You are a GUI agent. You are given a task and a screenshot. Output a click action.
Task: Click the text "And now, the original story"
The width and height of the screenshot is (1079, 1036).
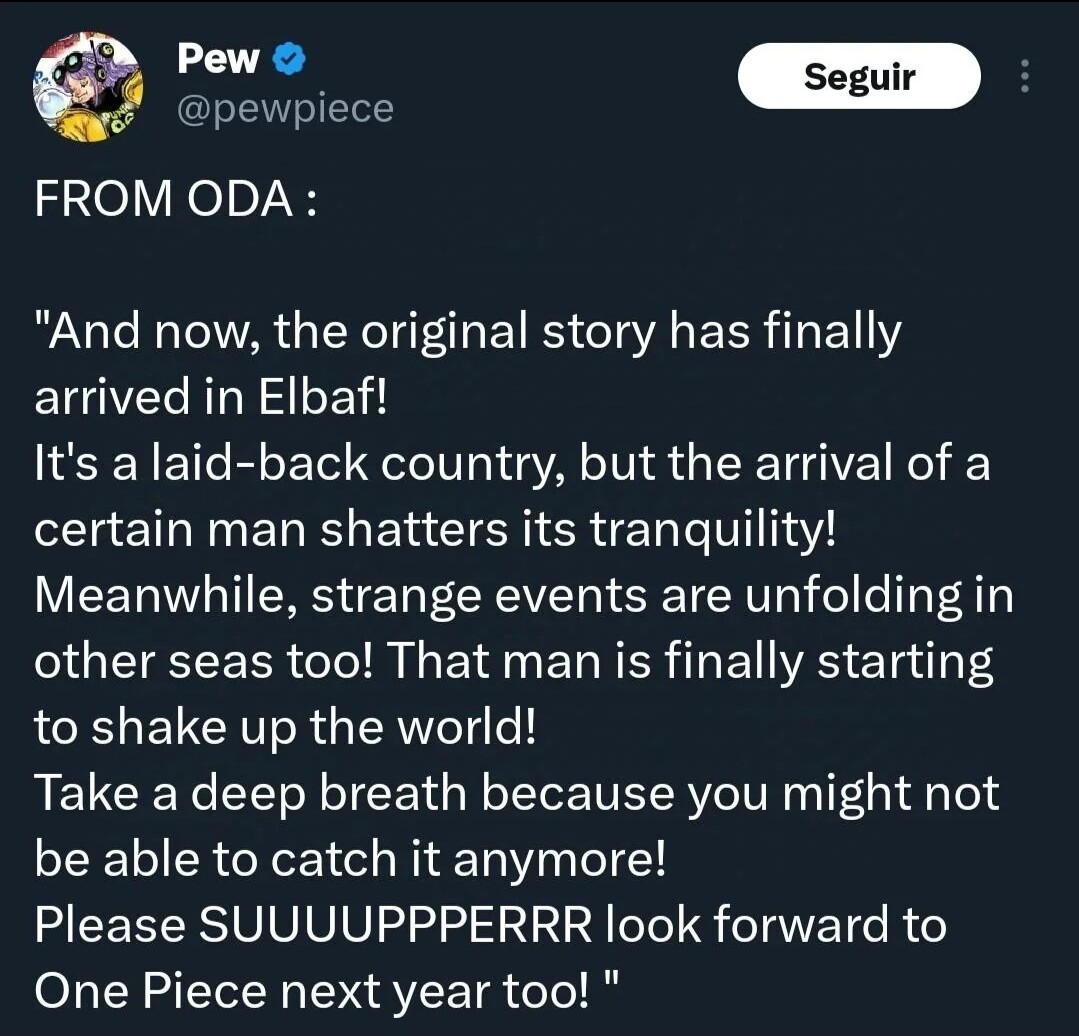point(283,332)
